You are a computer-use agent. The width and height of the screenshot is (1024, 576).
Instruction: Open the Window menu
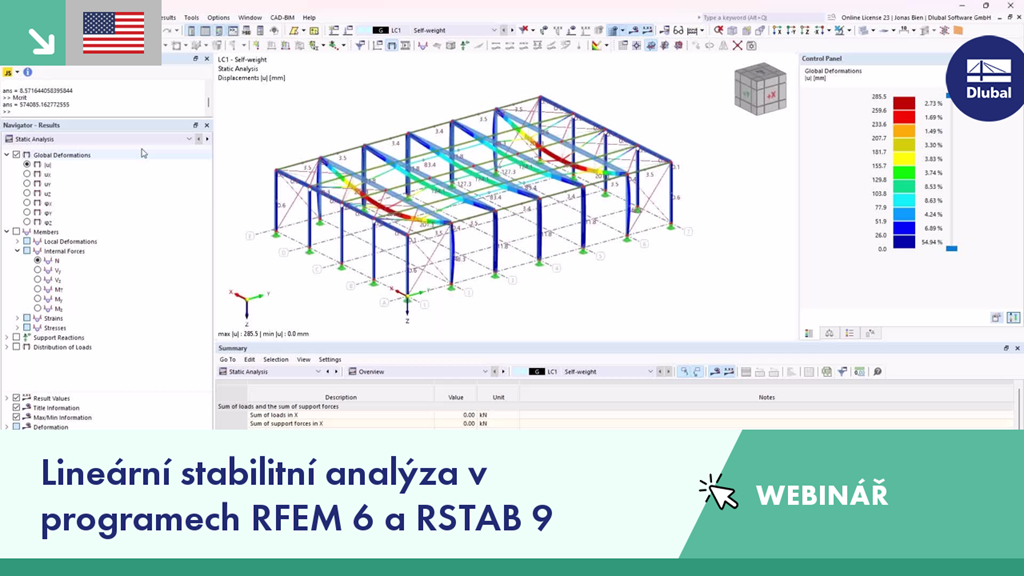click(249, 18)
